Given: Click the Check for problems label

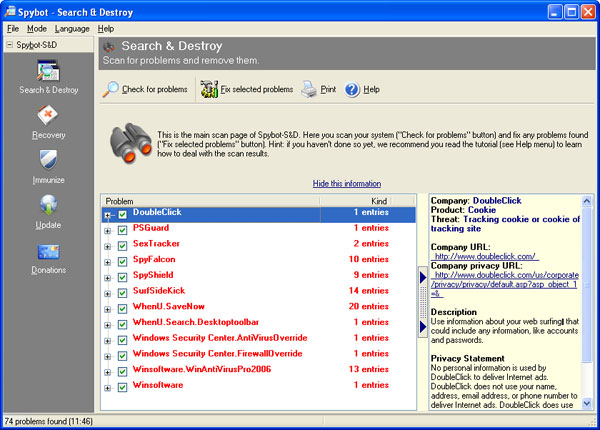Looking at the screenshot, I should click(x=155, y=90).
